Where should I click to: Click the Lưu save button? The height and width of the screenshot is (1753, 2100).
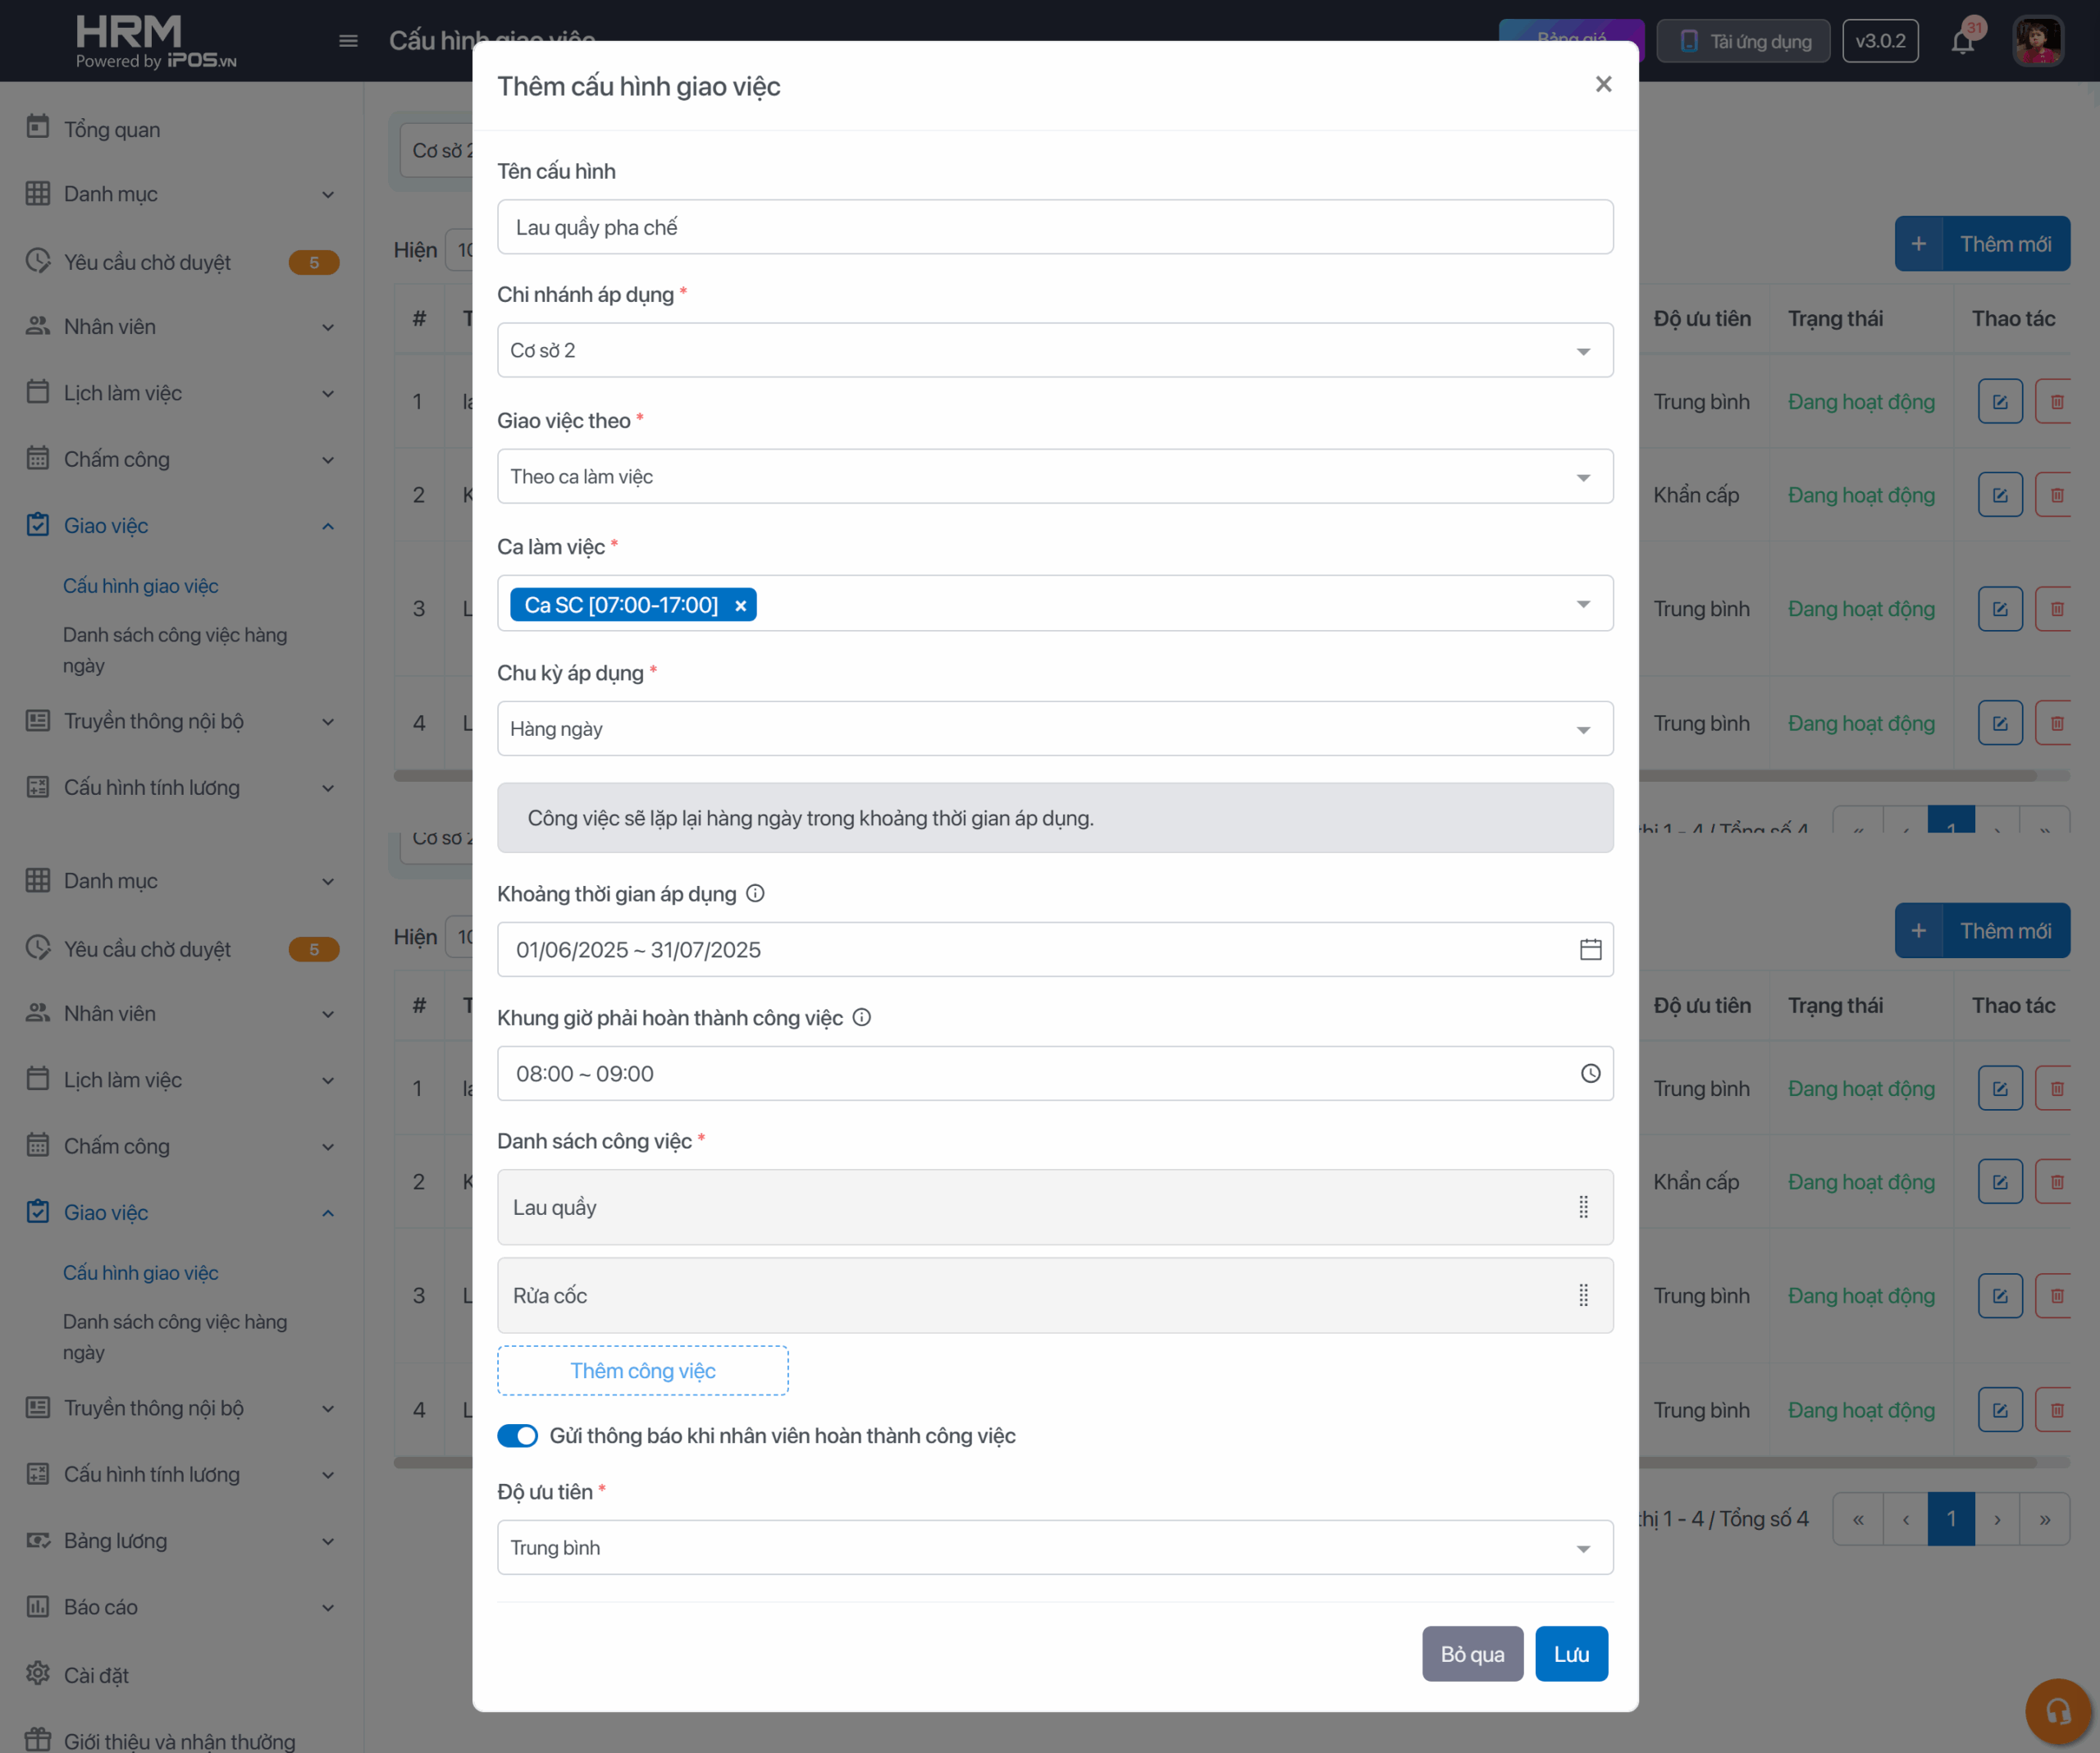(1570, 1653)
